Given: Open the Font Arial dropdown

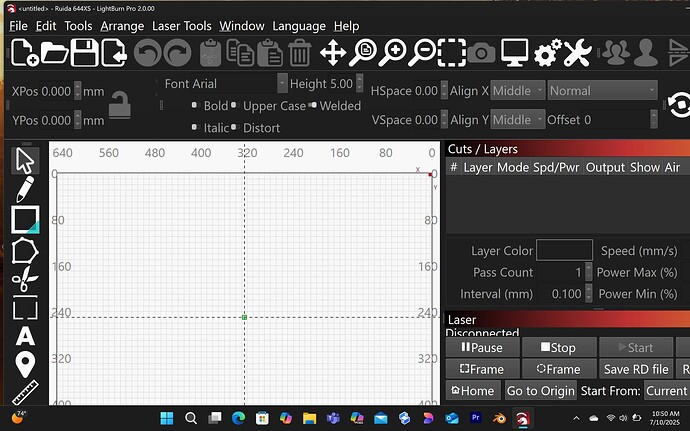Looking at the screenshot, I should click(282, 83).
